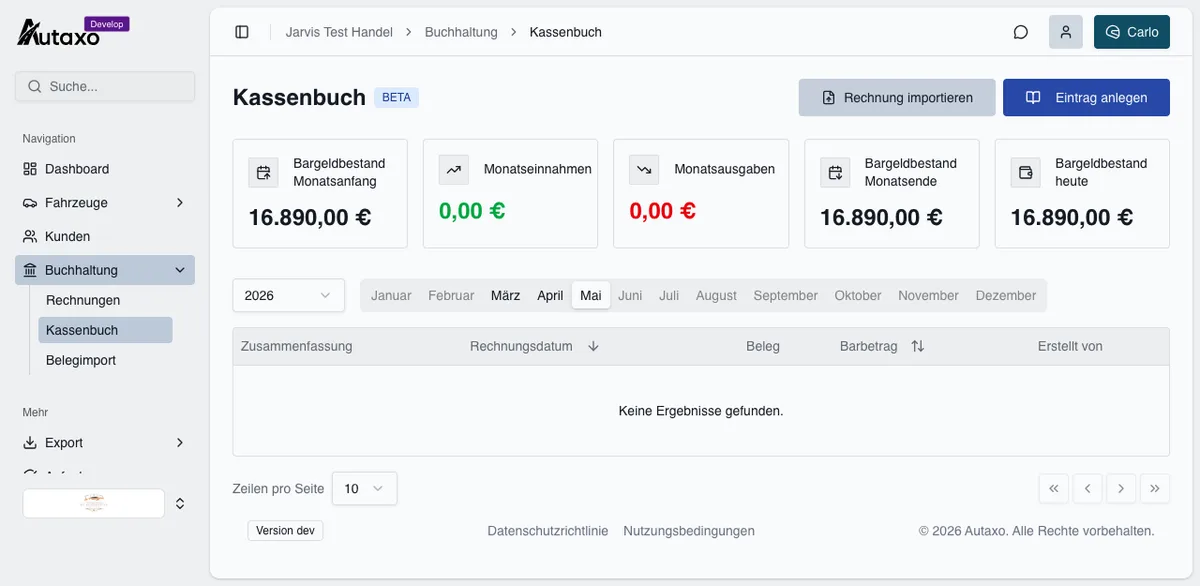The width and height of the screenshot is (1200, 586).
Task: Expand the Export menu chevron
Action: [x=180, y=443]
